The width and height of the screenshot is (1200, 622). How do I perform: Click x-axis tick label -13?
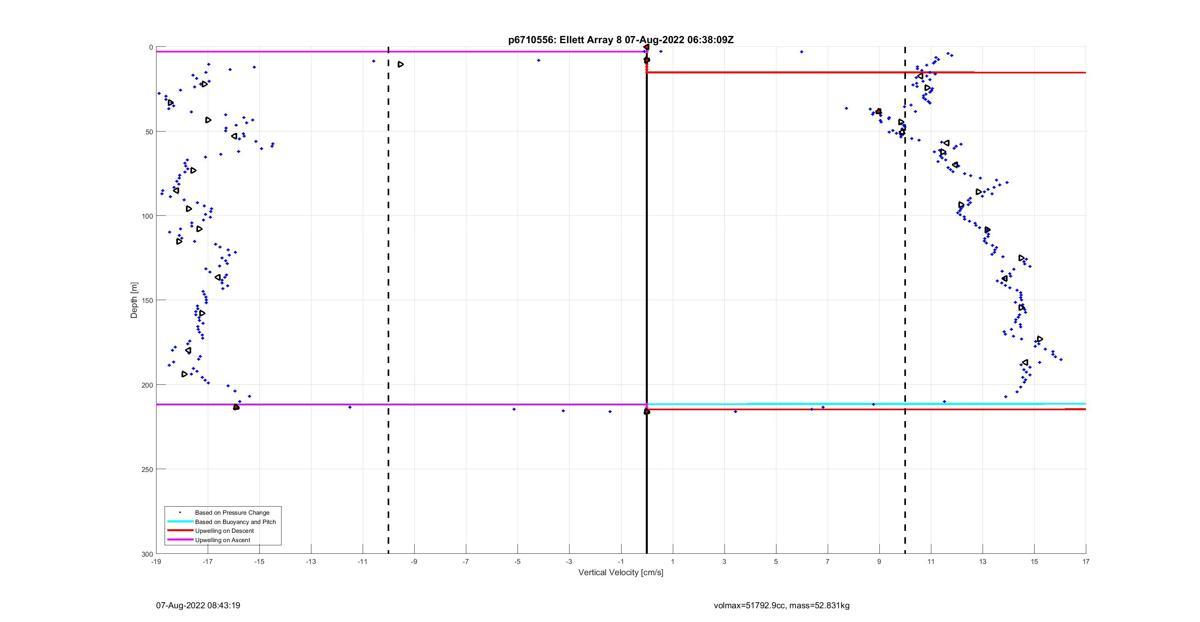[311, 562]
